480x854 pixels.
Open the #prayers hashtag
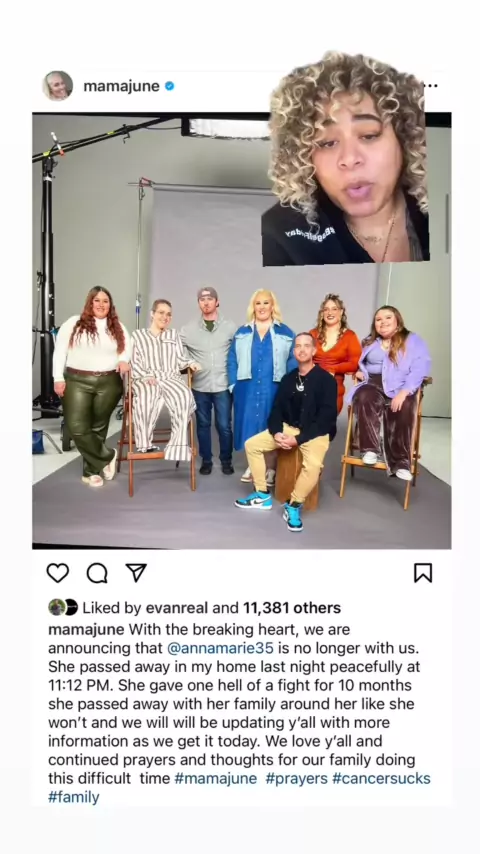click(297, 778)
